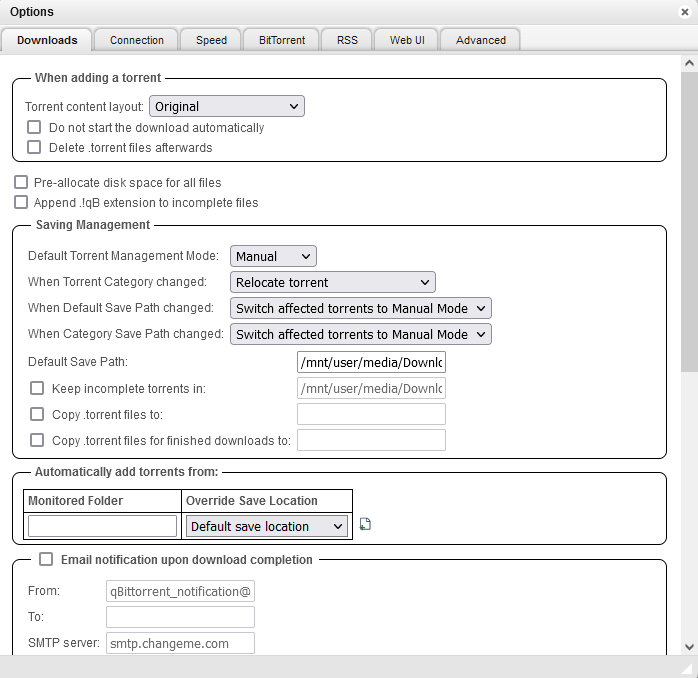
Task: Click the Override Save Location column header
Action: (267, 501)
